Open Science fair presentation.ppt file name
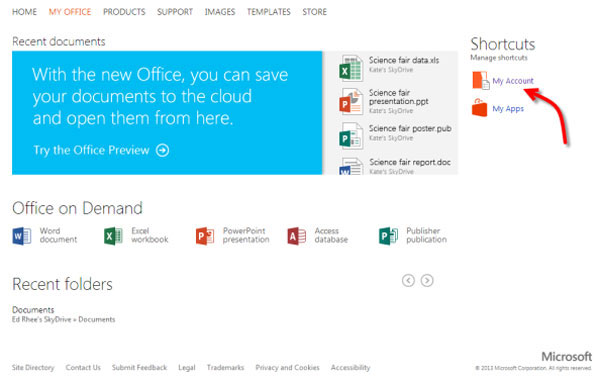The image size is (600, 380). pos(398,97)
